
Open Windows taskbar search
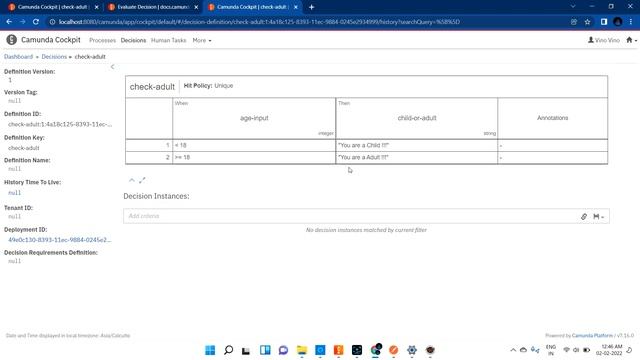tap(229, 350)
